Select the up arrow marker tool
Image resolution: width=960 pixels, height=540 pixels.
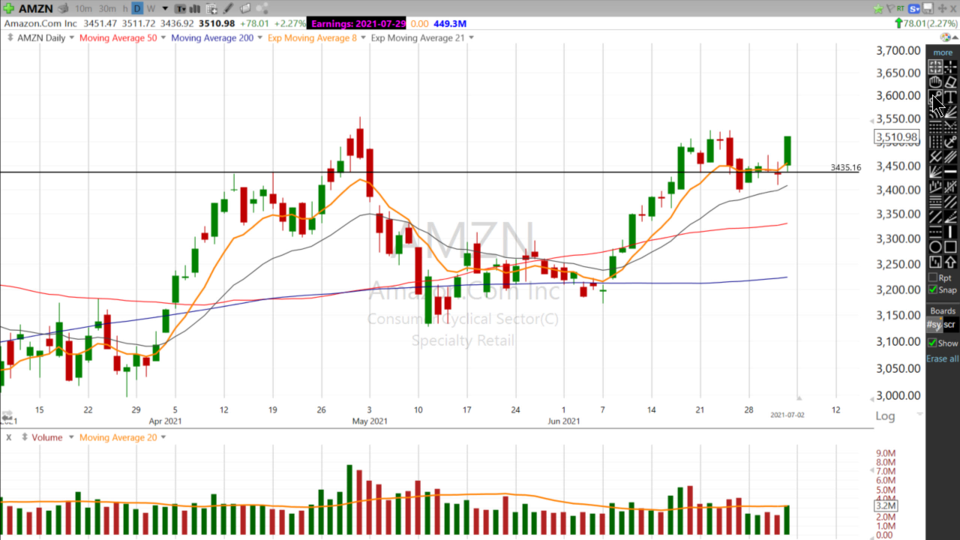click(951, 262)
